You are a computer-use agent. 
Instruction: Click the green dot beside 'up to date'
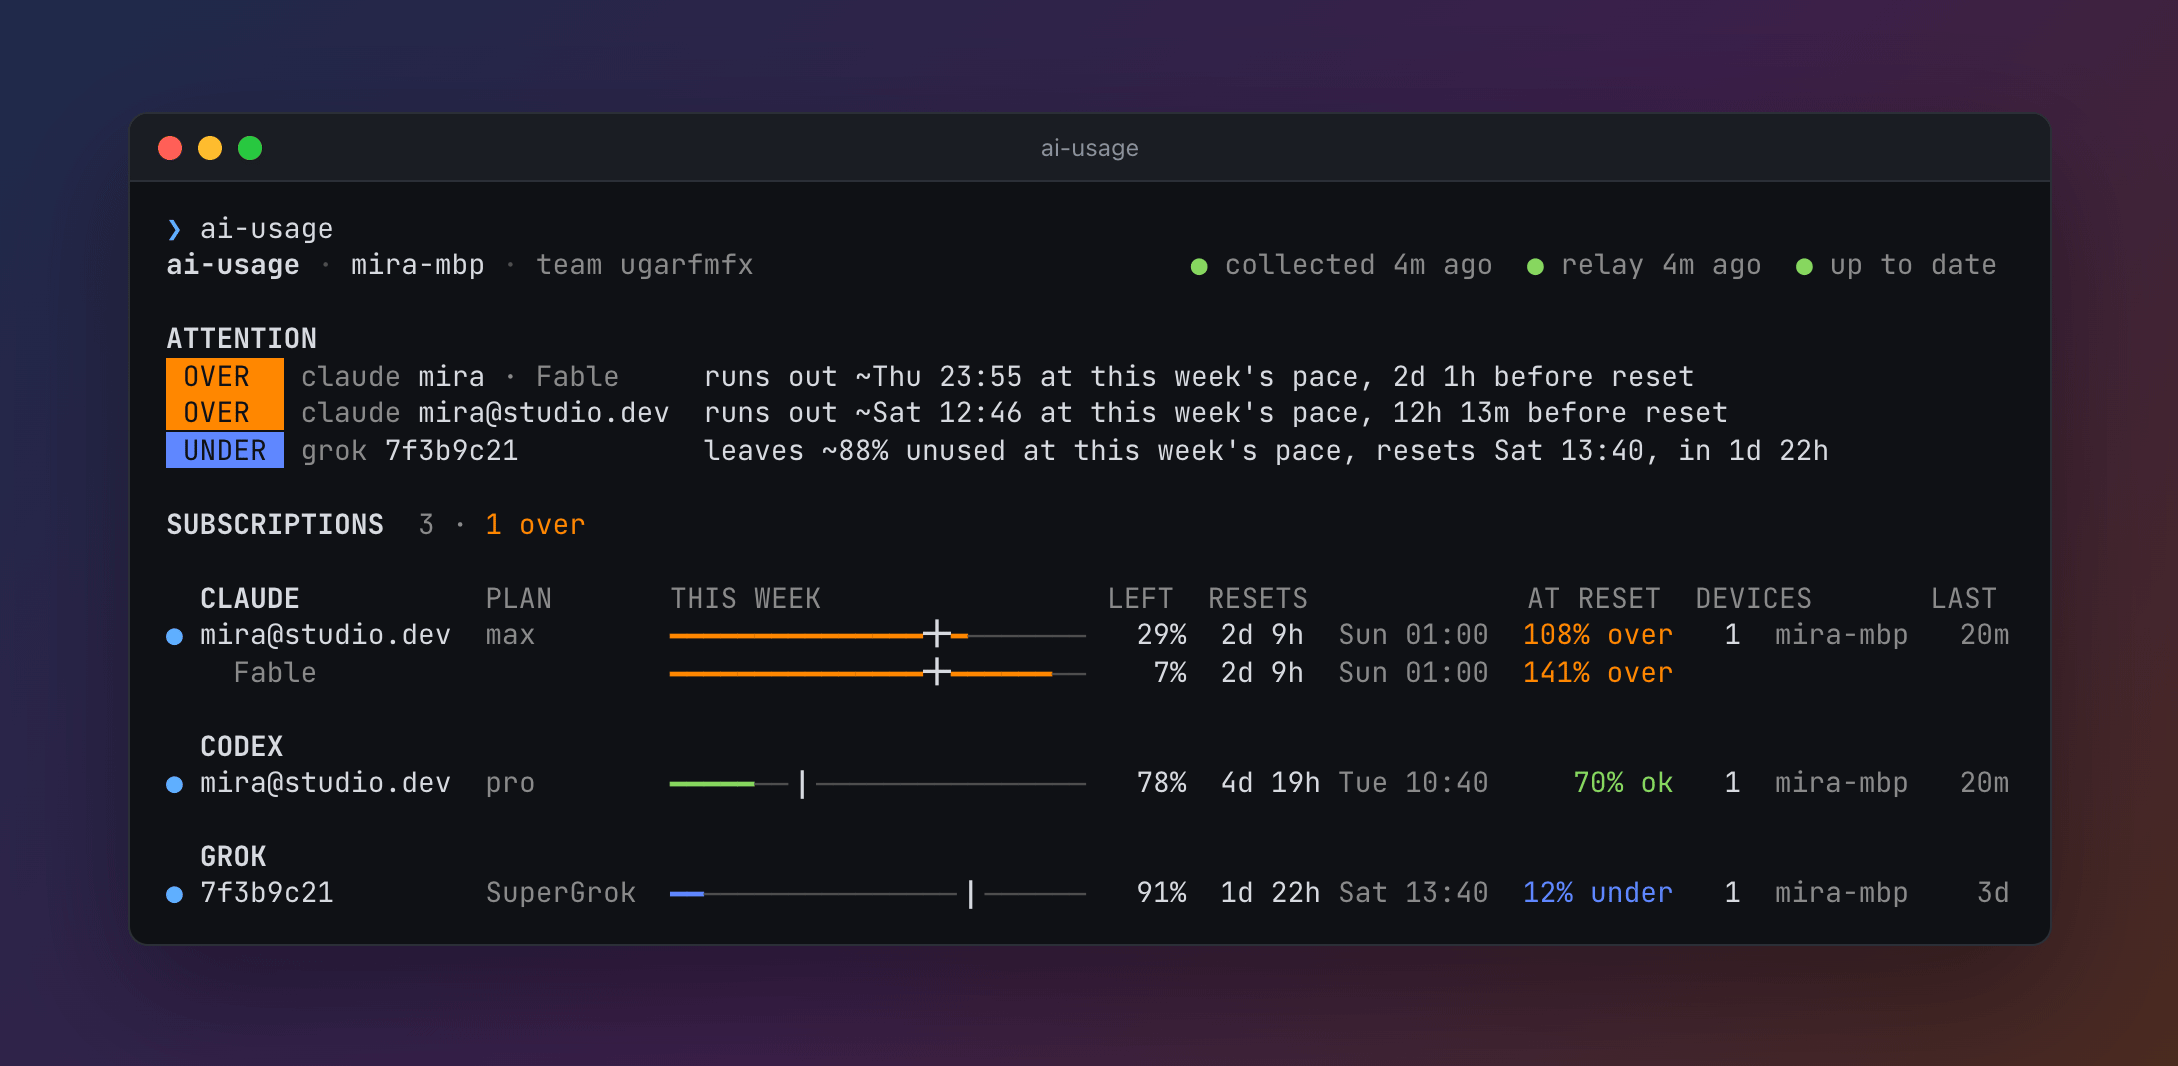click(x=1804, y=267)
